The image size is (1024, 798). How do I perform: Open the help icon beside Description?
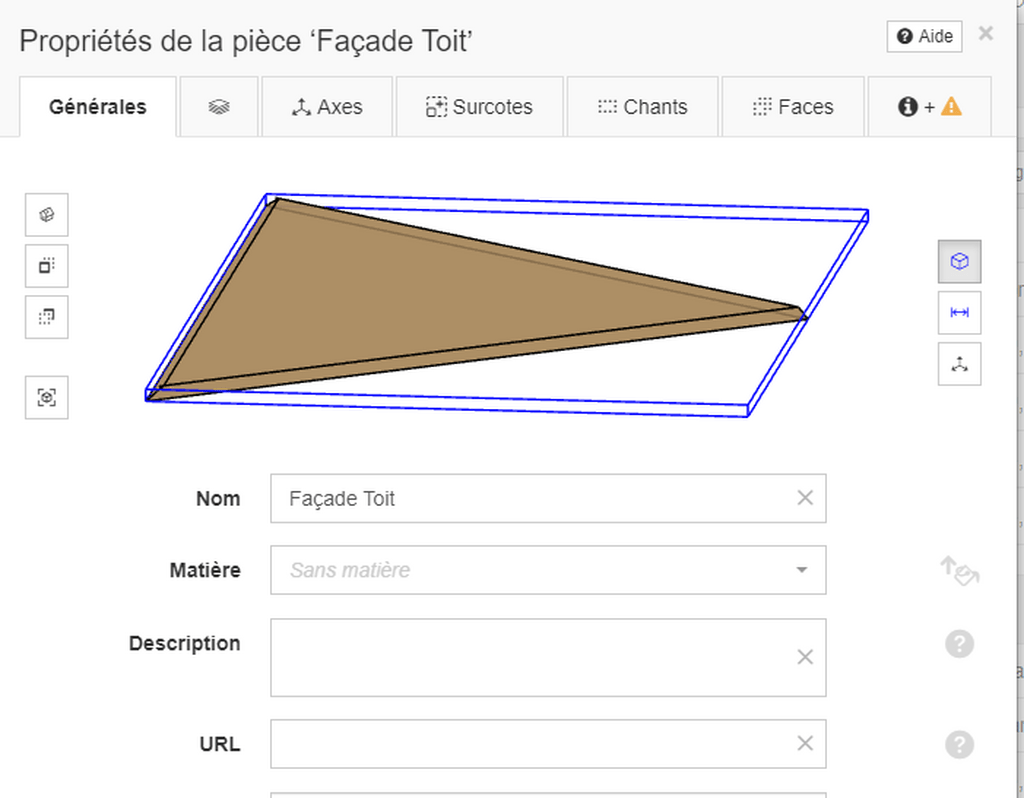959,644
